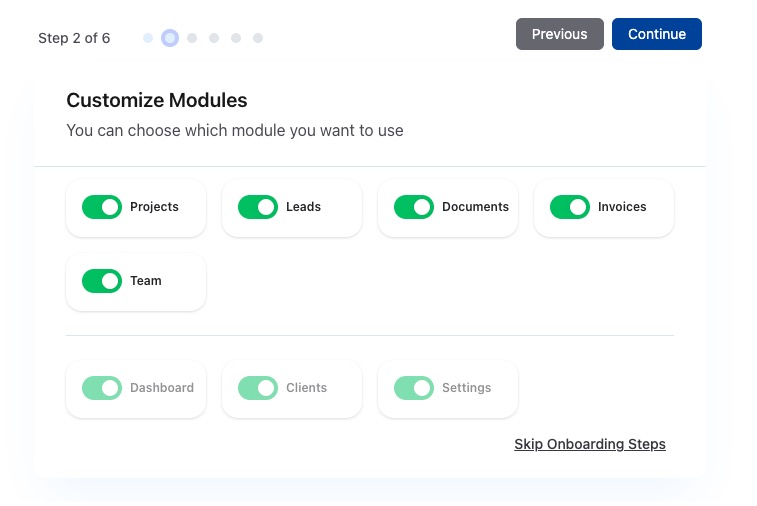Image resolution: width=757 pixels, height=506 pixels.
Task: Skip Onboarding Steps link
Action: 589,444
